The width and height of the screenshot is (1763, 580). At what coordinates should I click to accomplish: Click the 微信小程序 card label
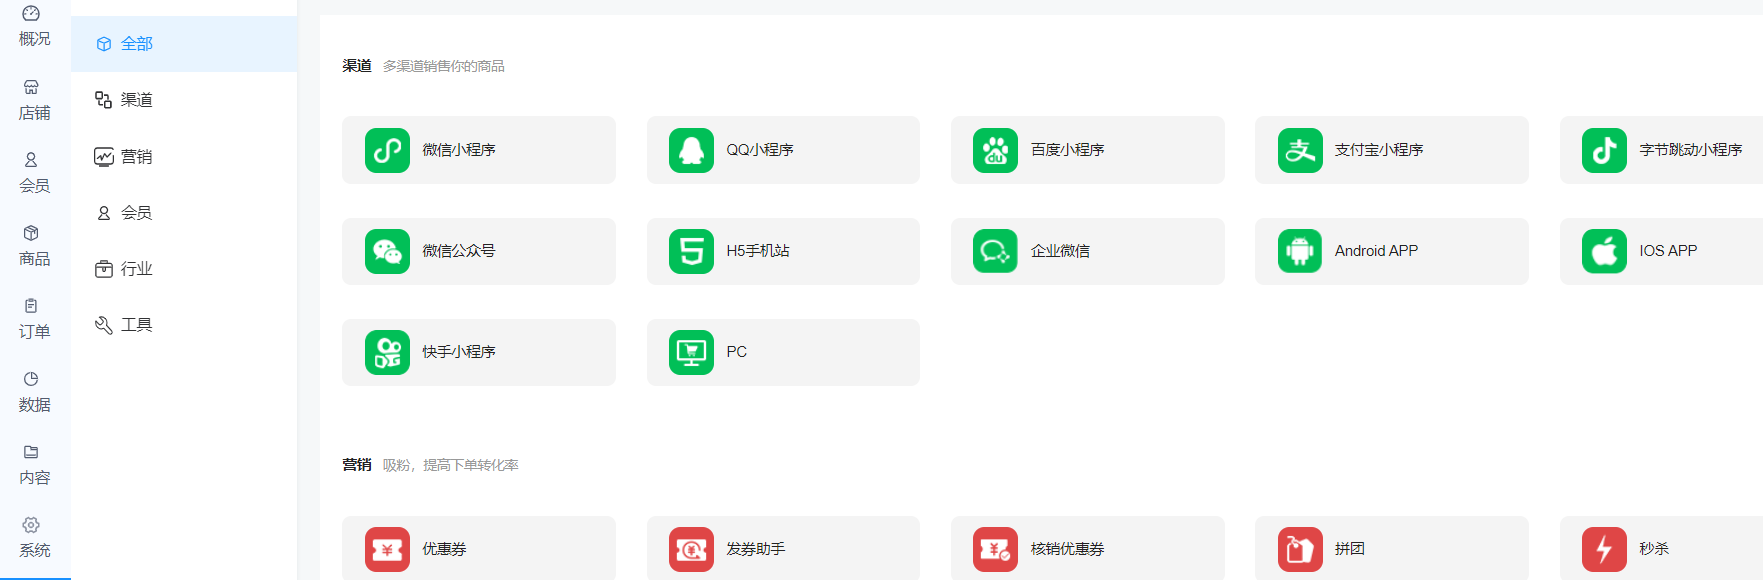click(459, 150)
